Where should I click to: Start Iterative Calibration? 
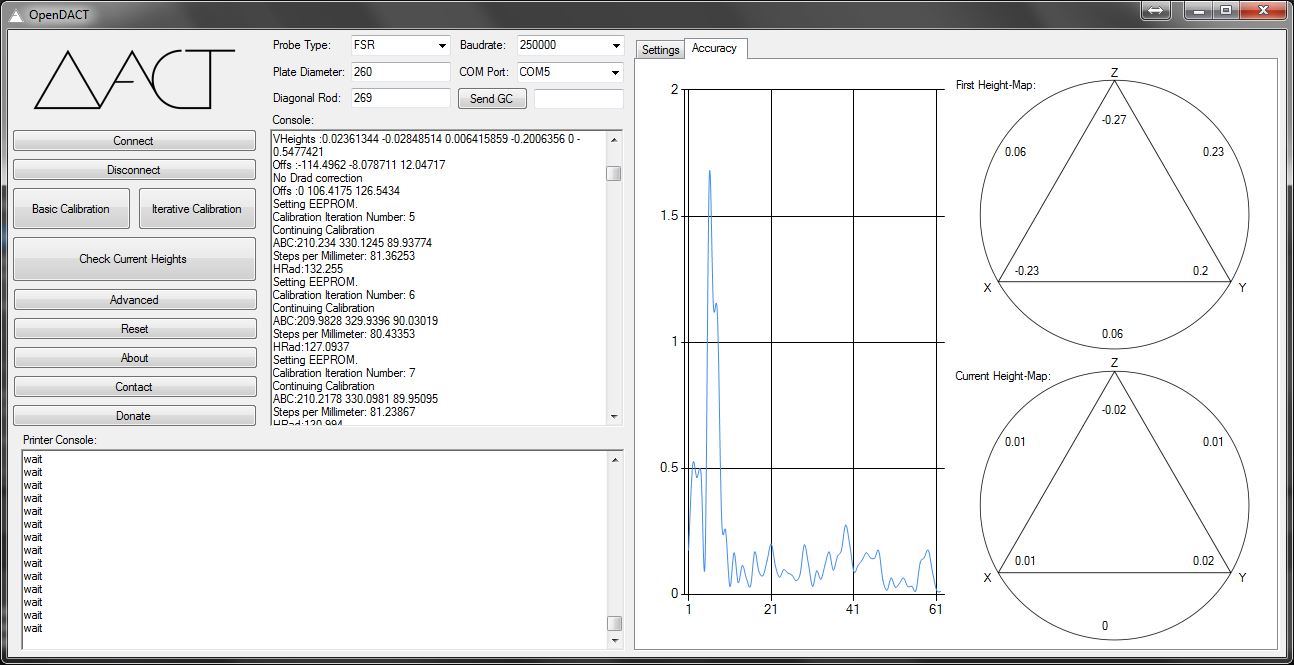[197, 209]
